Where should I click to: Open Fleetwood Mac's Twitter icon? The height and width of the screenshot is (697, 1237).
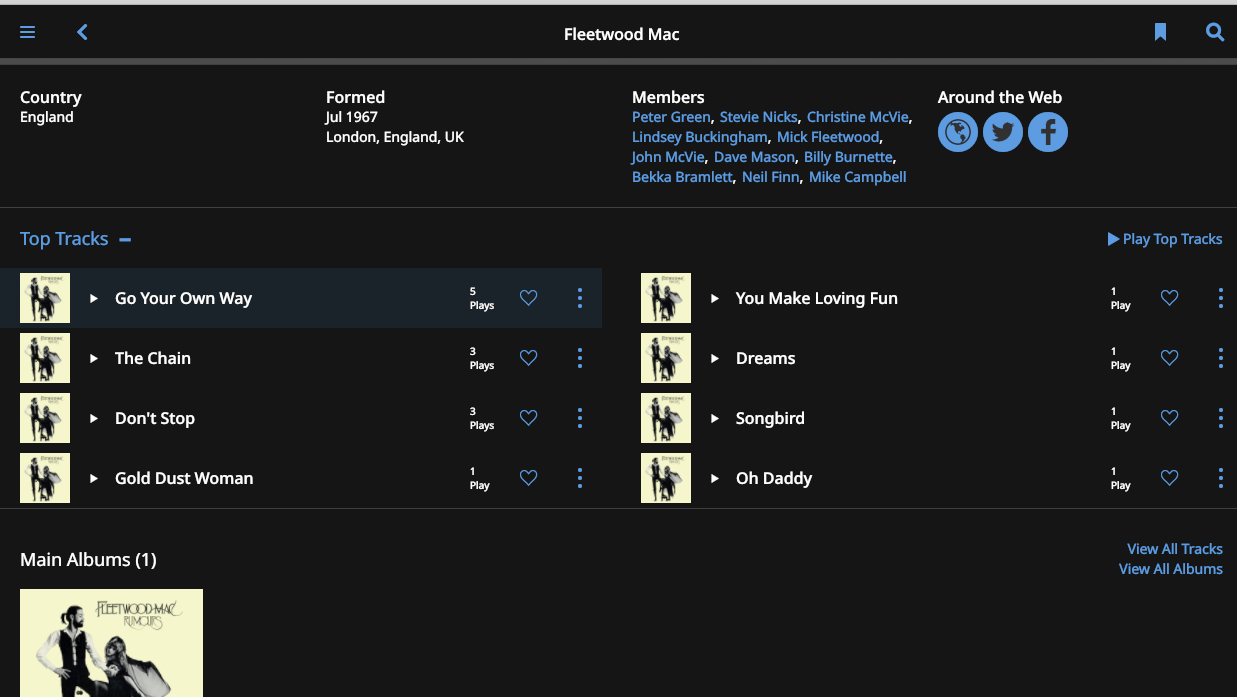(1003, 132)
